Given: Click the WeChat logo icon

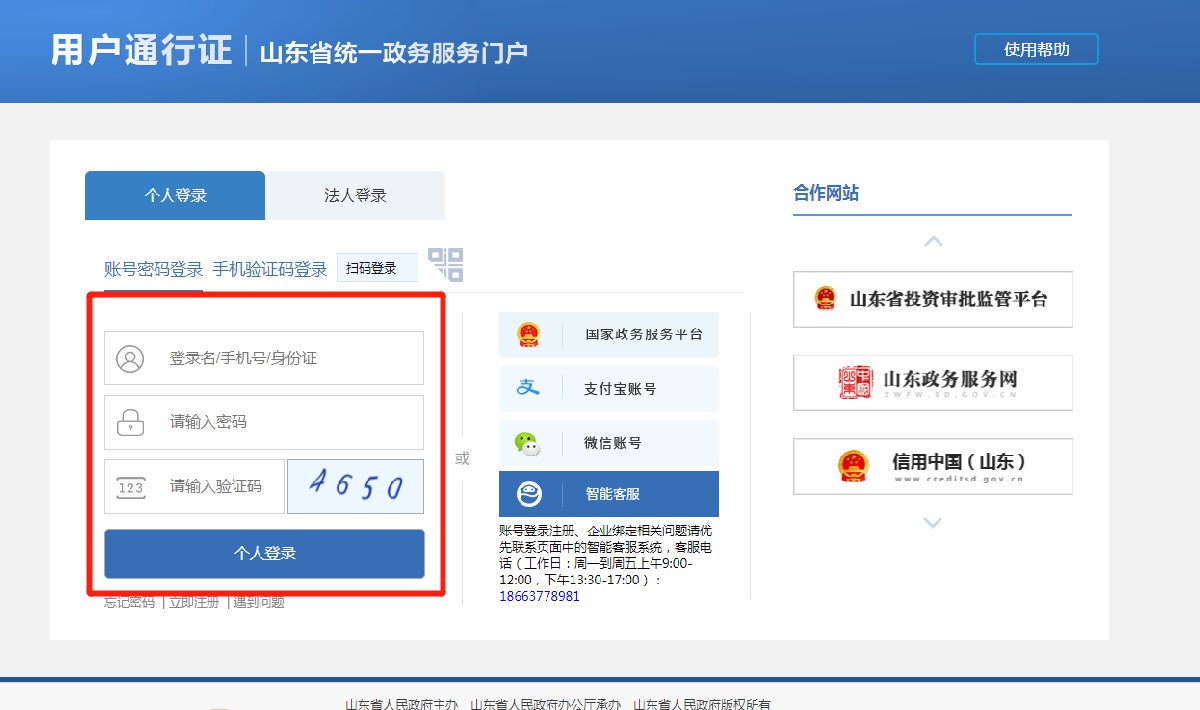Looking at the screenshot, I should point(528,443).
